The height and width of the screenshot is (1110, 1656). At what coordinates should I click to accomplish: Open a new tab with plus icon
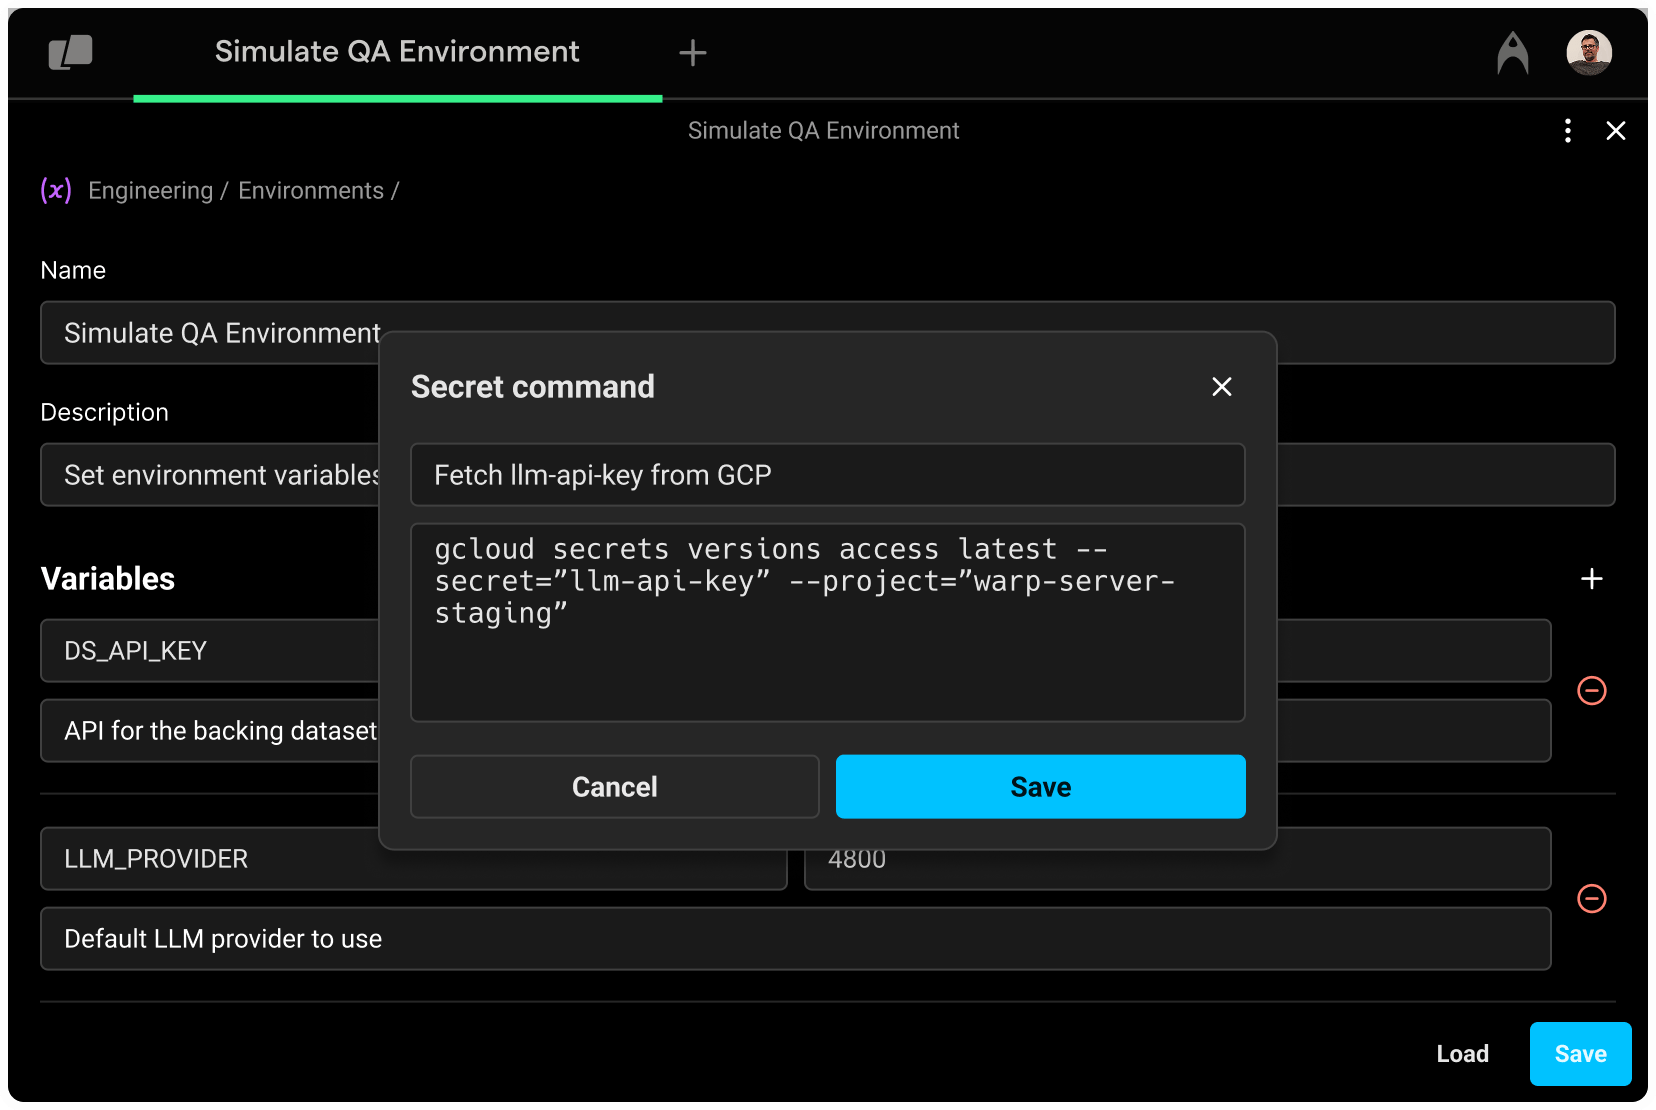click(x=692, y=53)
